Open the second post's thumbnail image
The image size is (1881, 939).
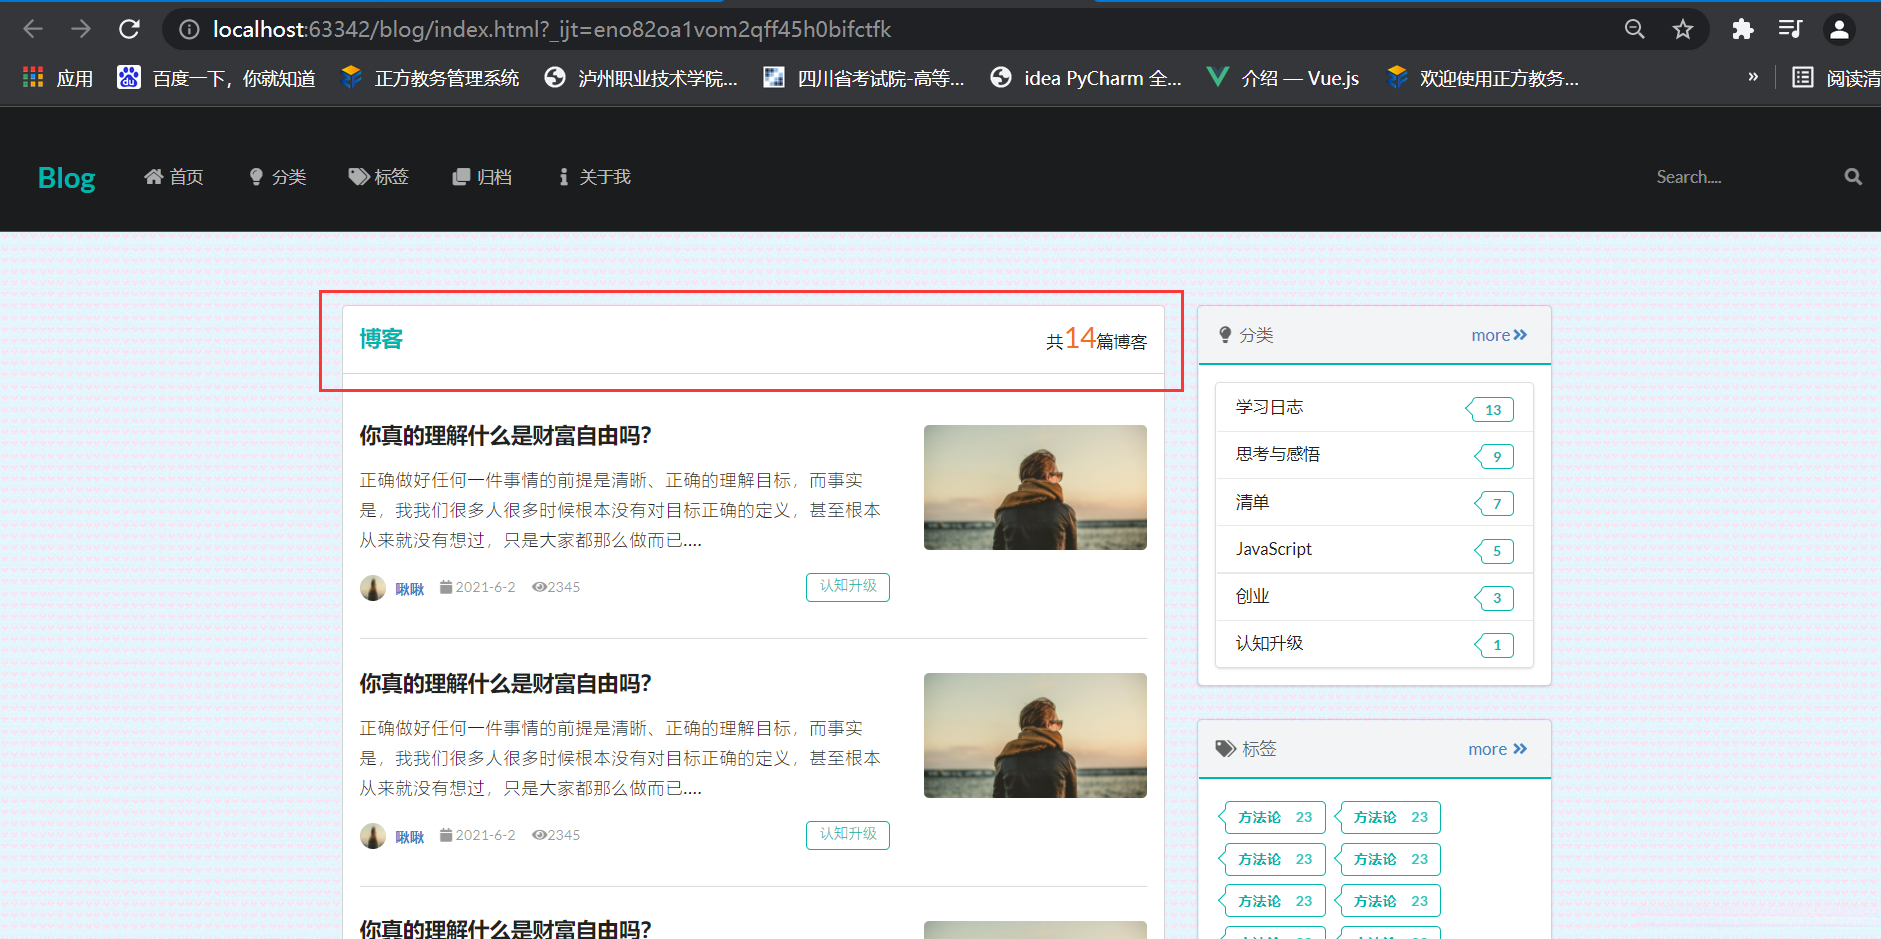point(1035,735)
